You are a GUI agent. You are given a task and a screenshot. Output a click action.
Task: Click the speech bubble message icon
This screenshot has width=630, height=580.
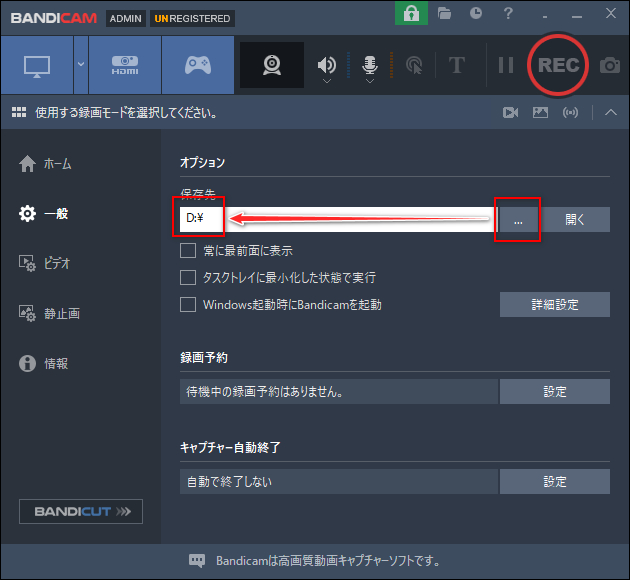(x=197, y=561)
